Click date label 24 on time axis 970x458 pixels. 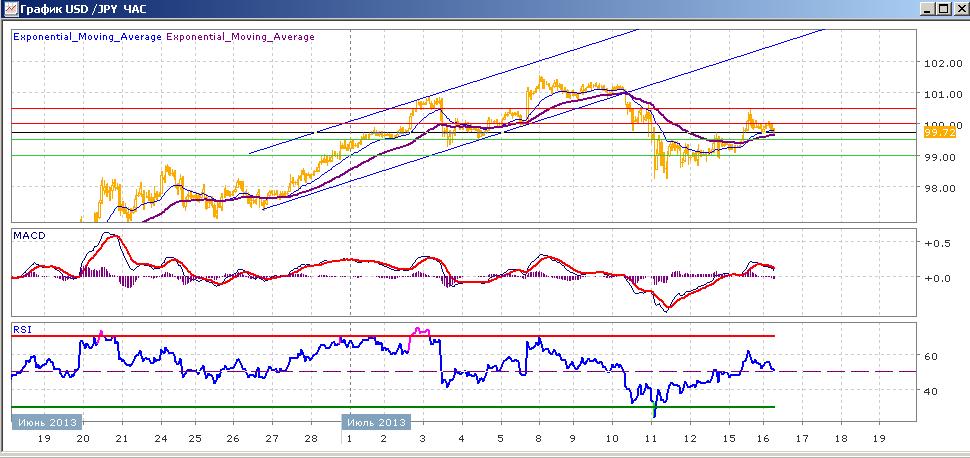pos(160,438)
